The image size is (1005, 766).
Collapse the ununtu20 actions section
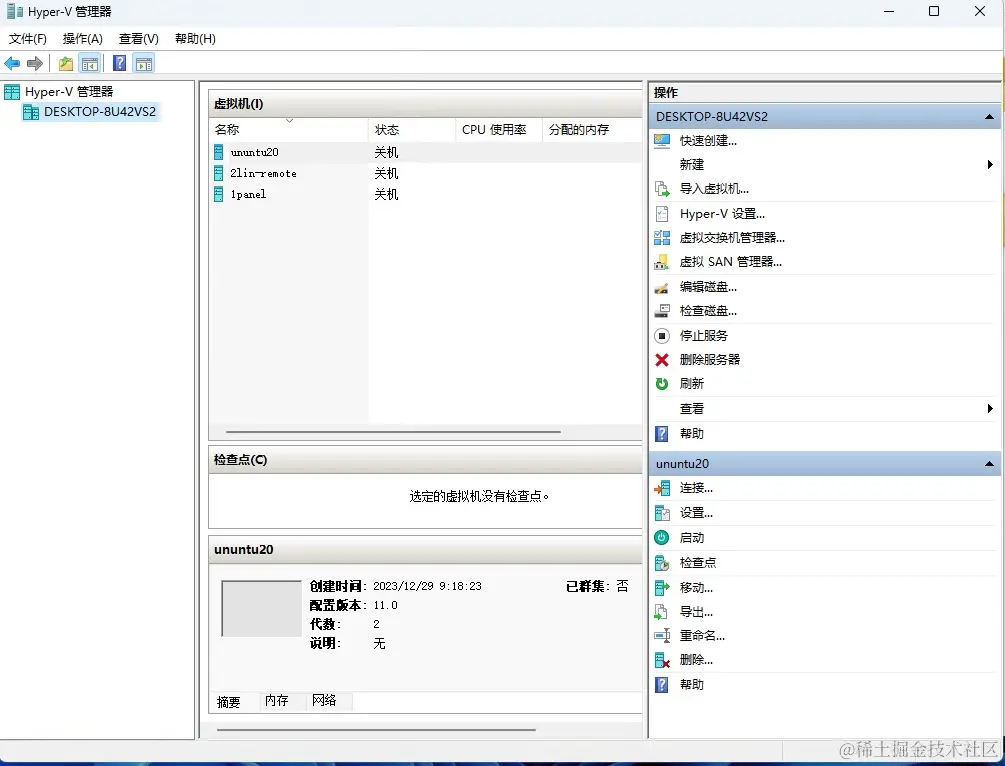click(989, 463)
